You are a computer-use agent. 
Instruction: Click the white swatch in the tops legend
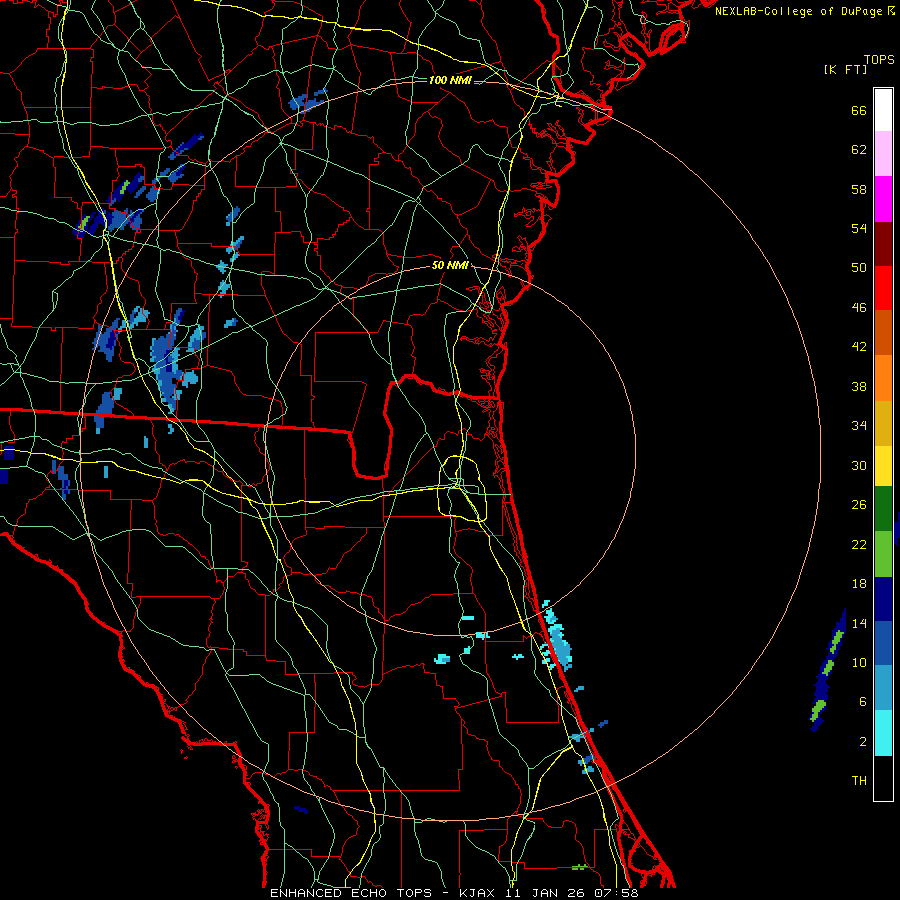click(x=883, y=110)
